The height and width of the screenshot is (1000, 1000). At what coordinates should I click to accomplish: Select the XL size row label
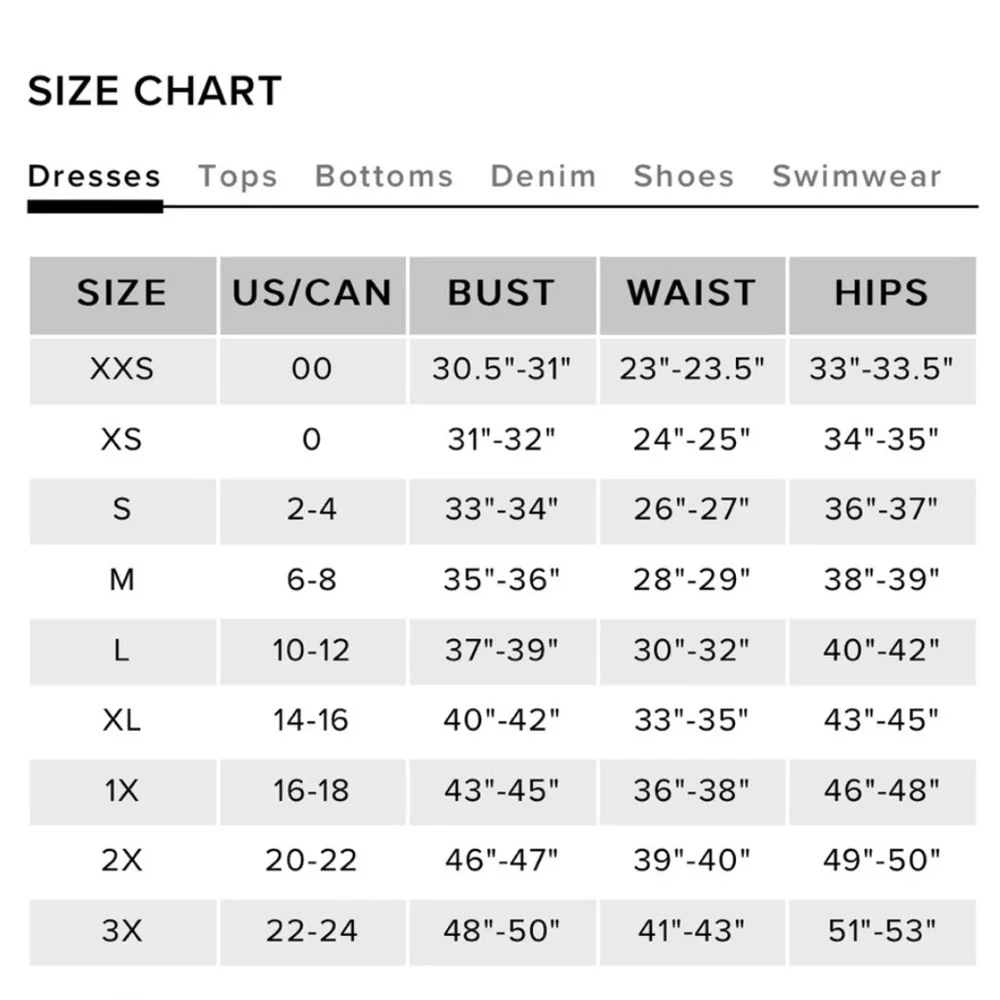[122, 719]
